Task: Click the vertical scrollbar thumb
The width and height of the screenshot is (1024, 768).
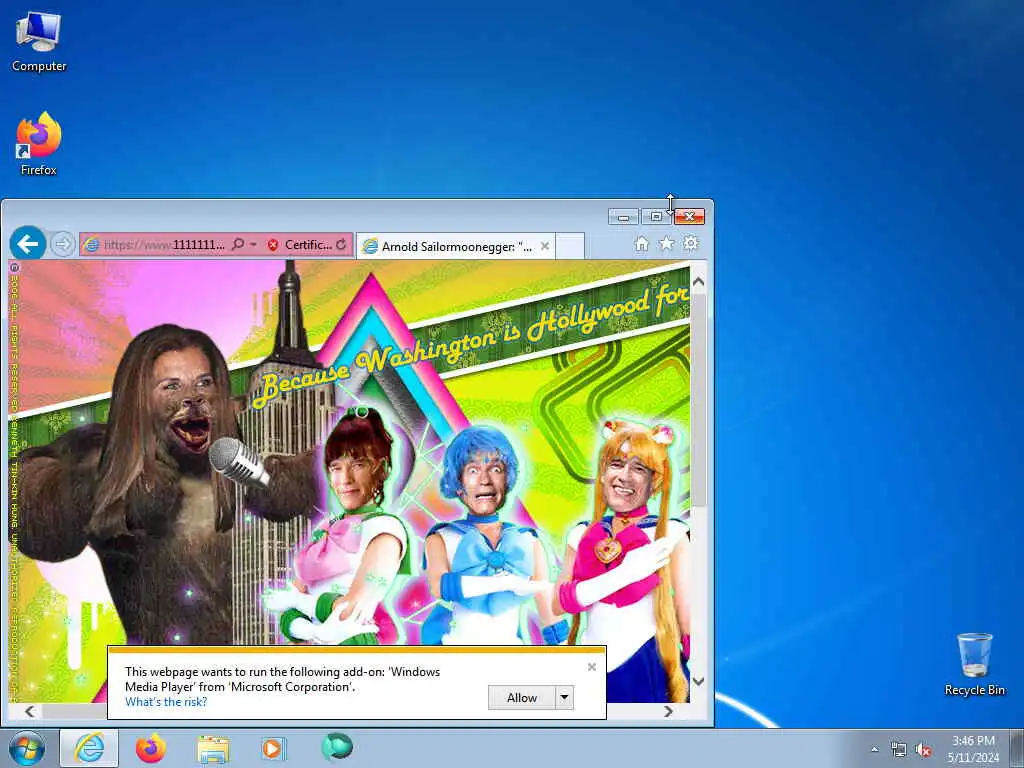Action: point(698,399)
